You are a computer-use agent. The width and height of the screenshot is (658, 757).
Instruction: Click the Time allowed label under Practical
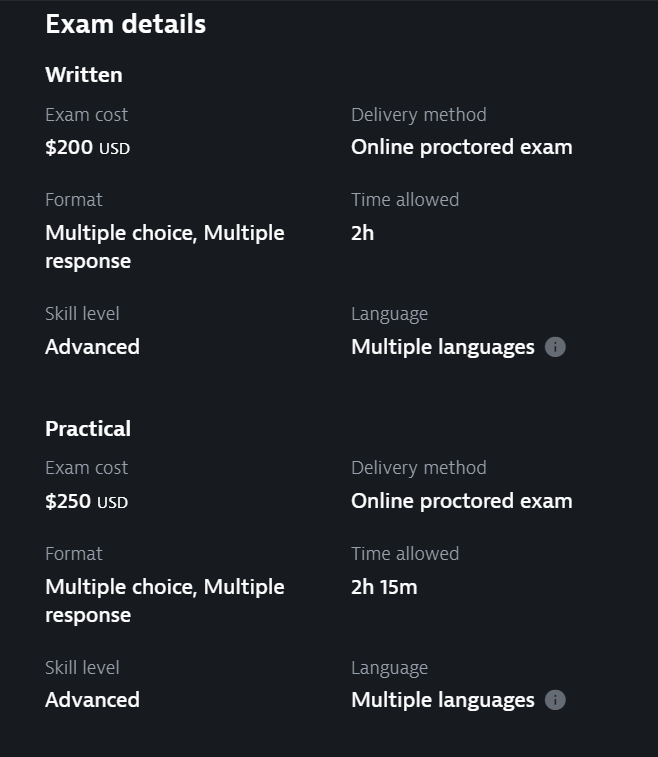click(x=405, y=554)
